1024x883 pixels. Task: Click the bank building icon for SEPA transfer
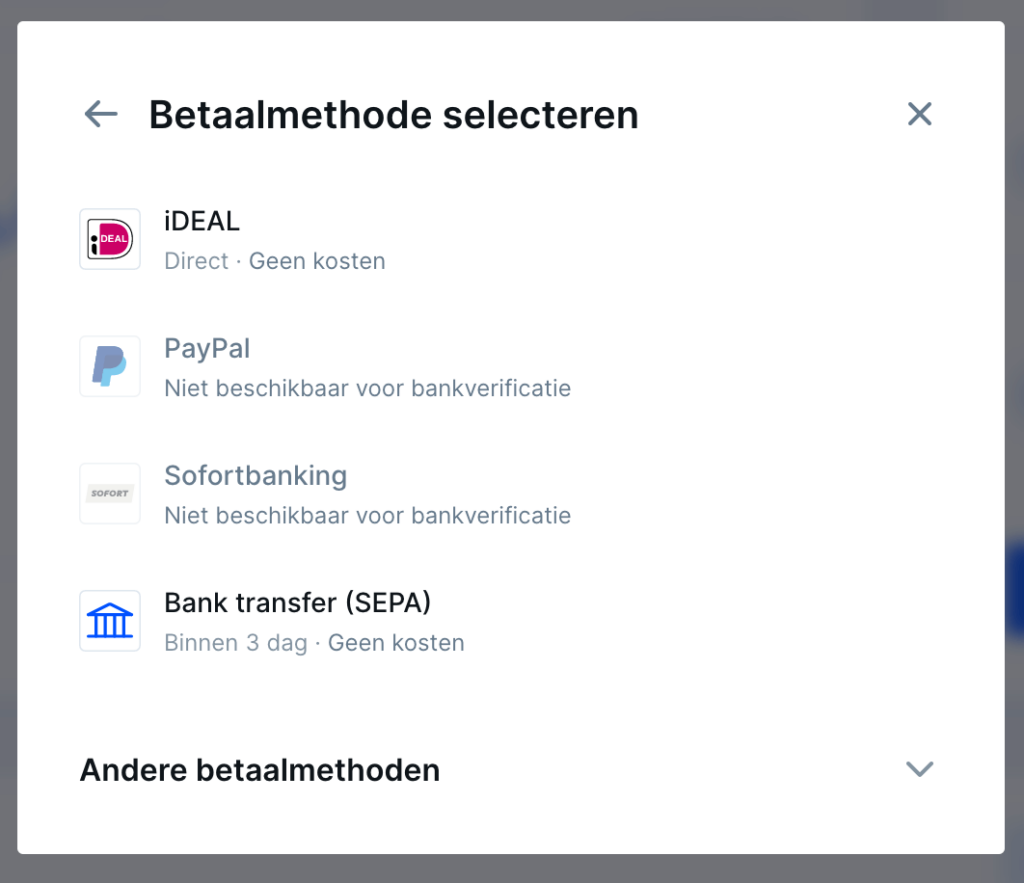pyautogui.click(x=109, y=621)
